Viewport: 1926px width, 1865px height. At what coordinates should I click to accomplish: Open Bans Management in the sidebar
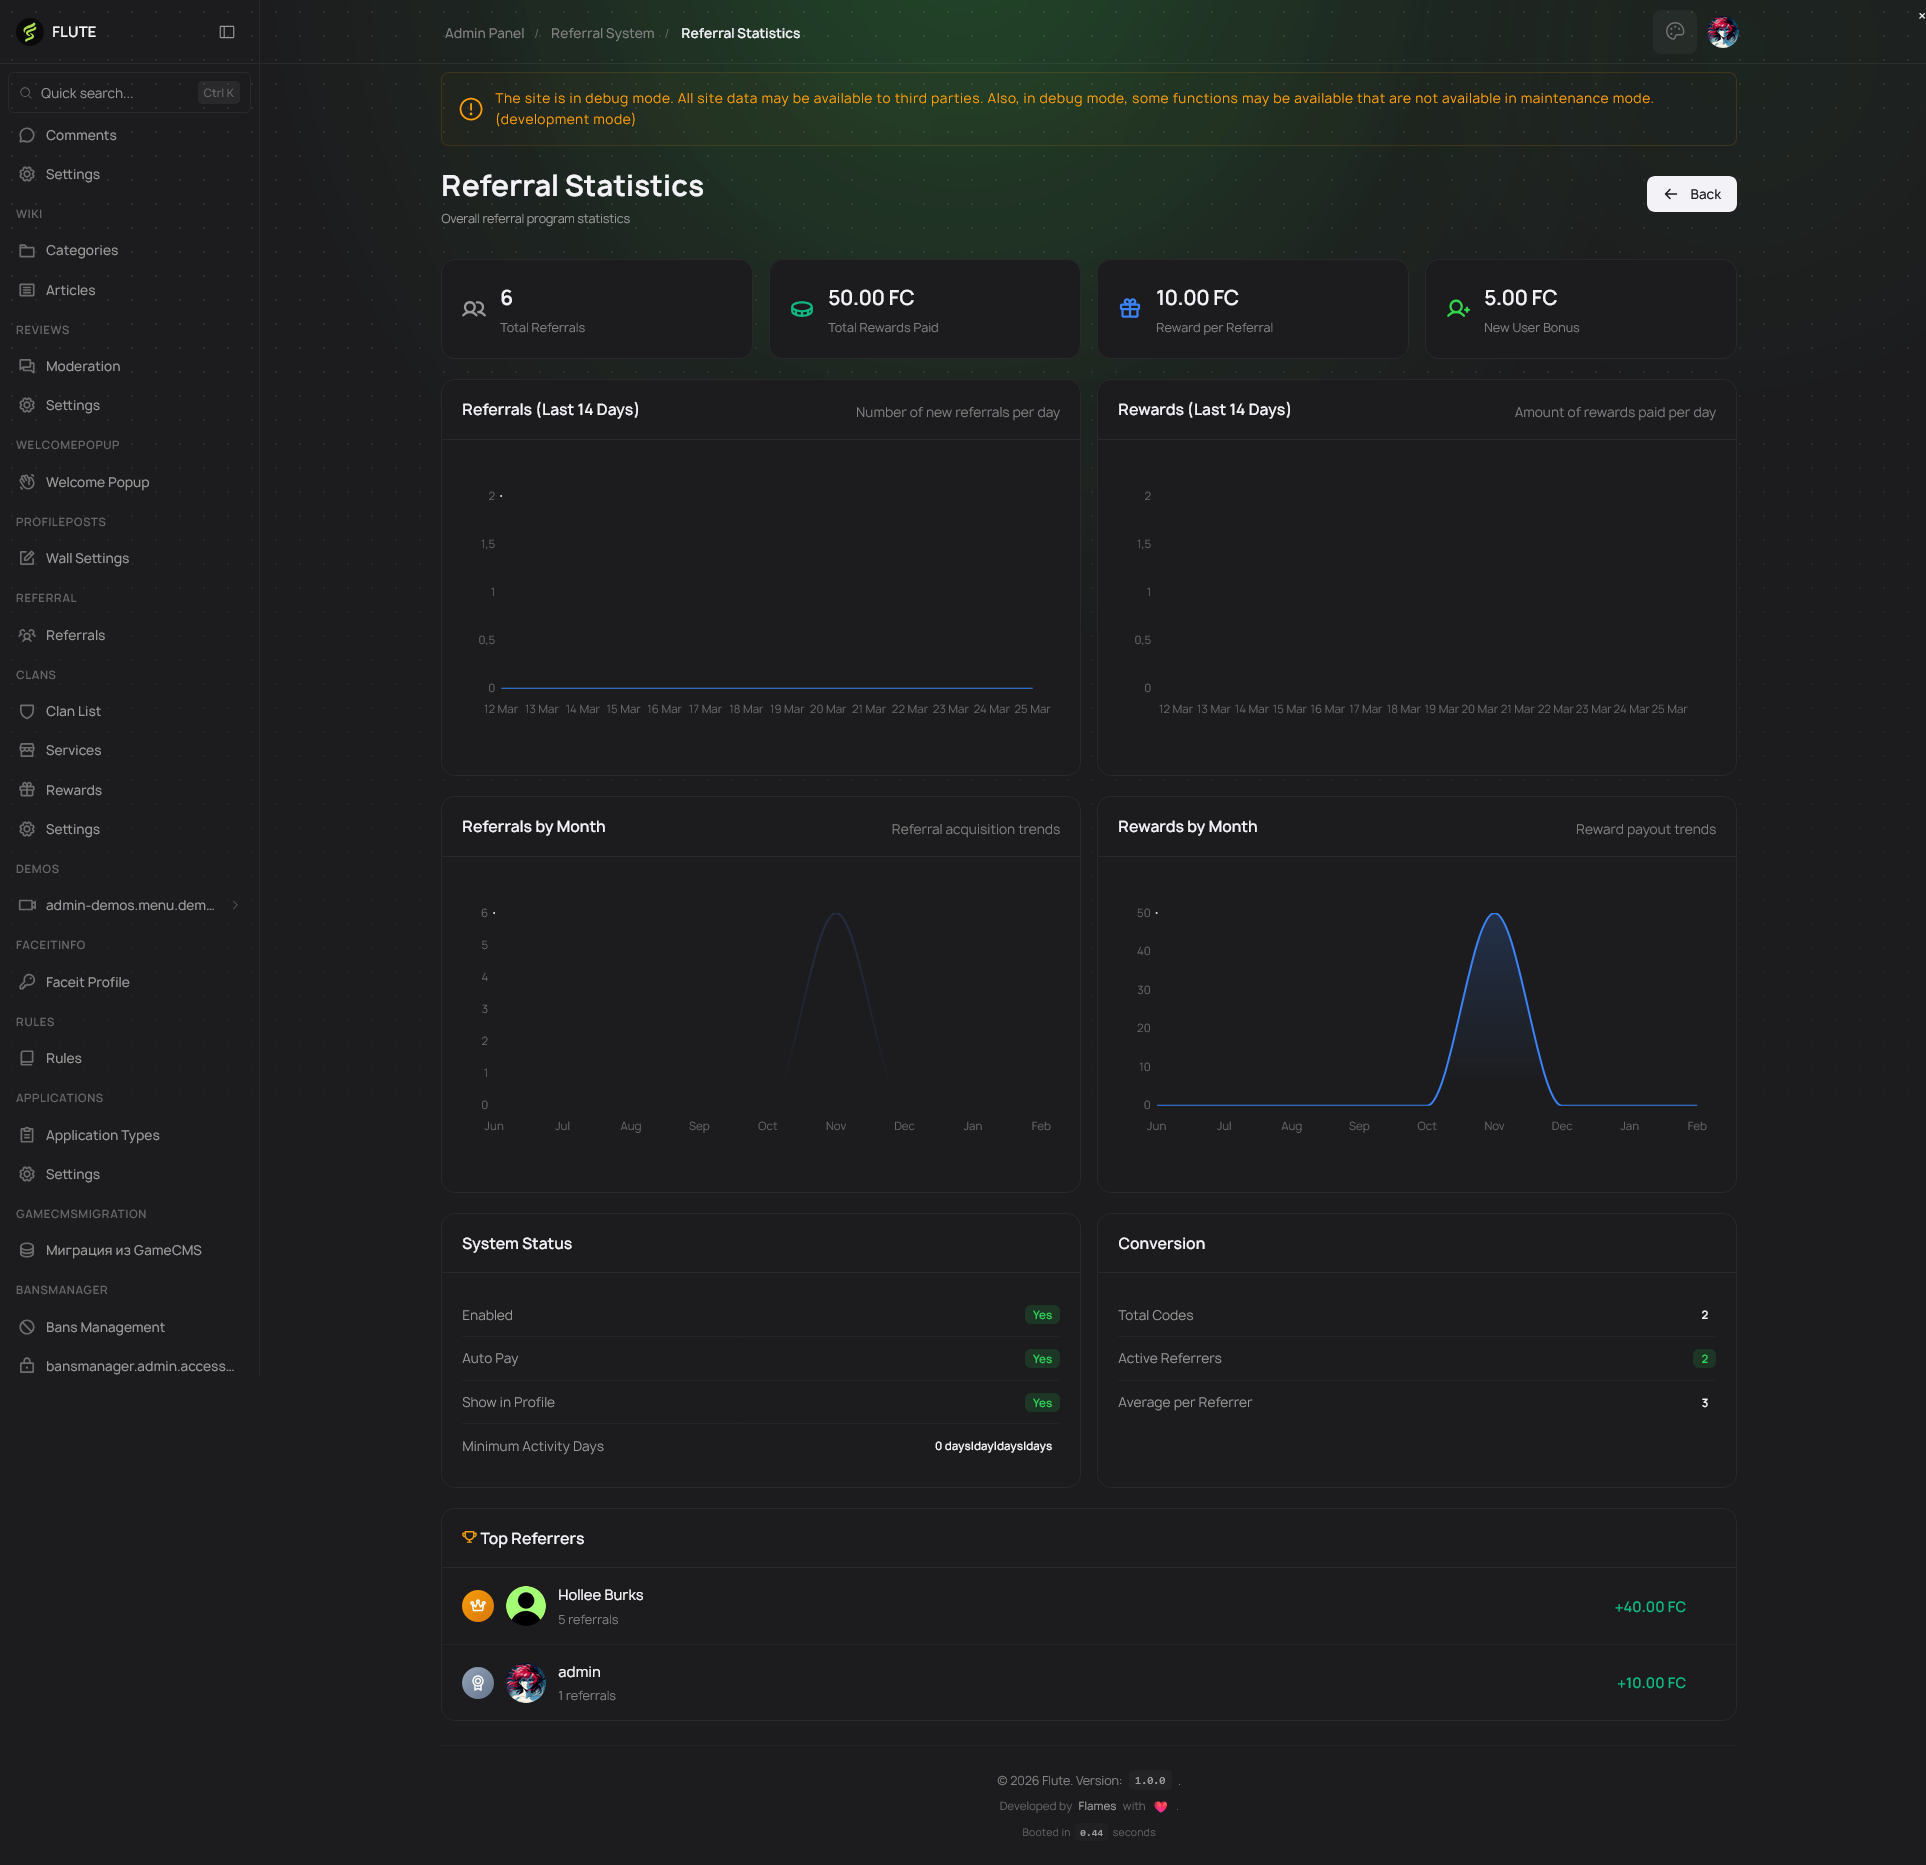(105, 1327)
